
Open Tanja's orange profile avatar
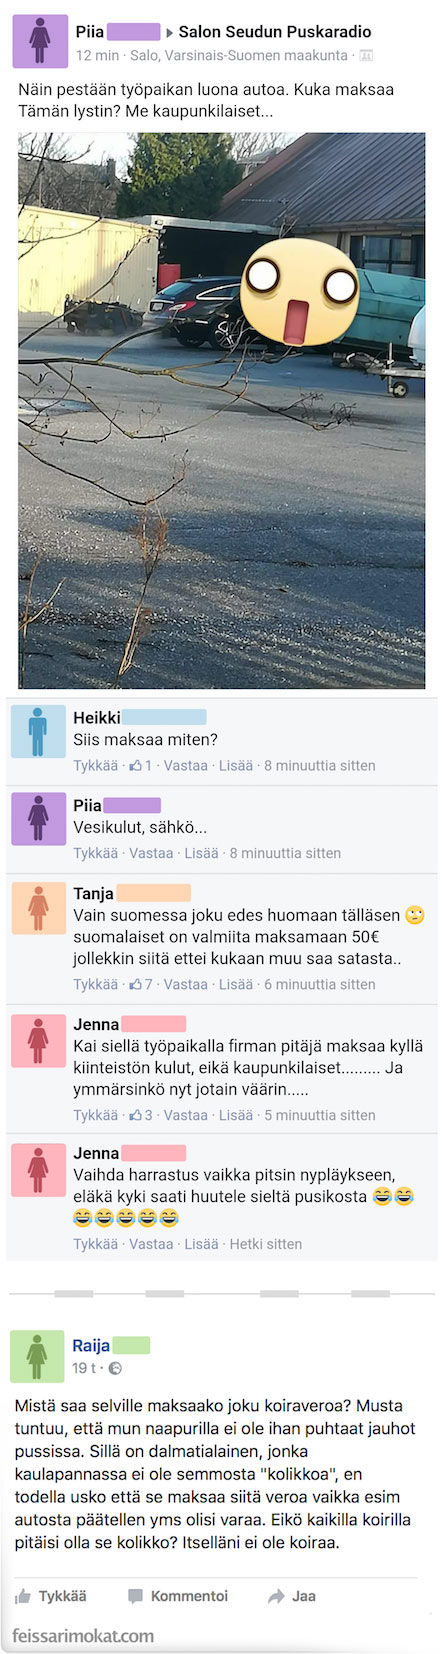pos(38,907)
